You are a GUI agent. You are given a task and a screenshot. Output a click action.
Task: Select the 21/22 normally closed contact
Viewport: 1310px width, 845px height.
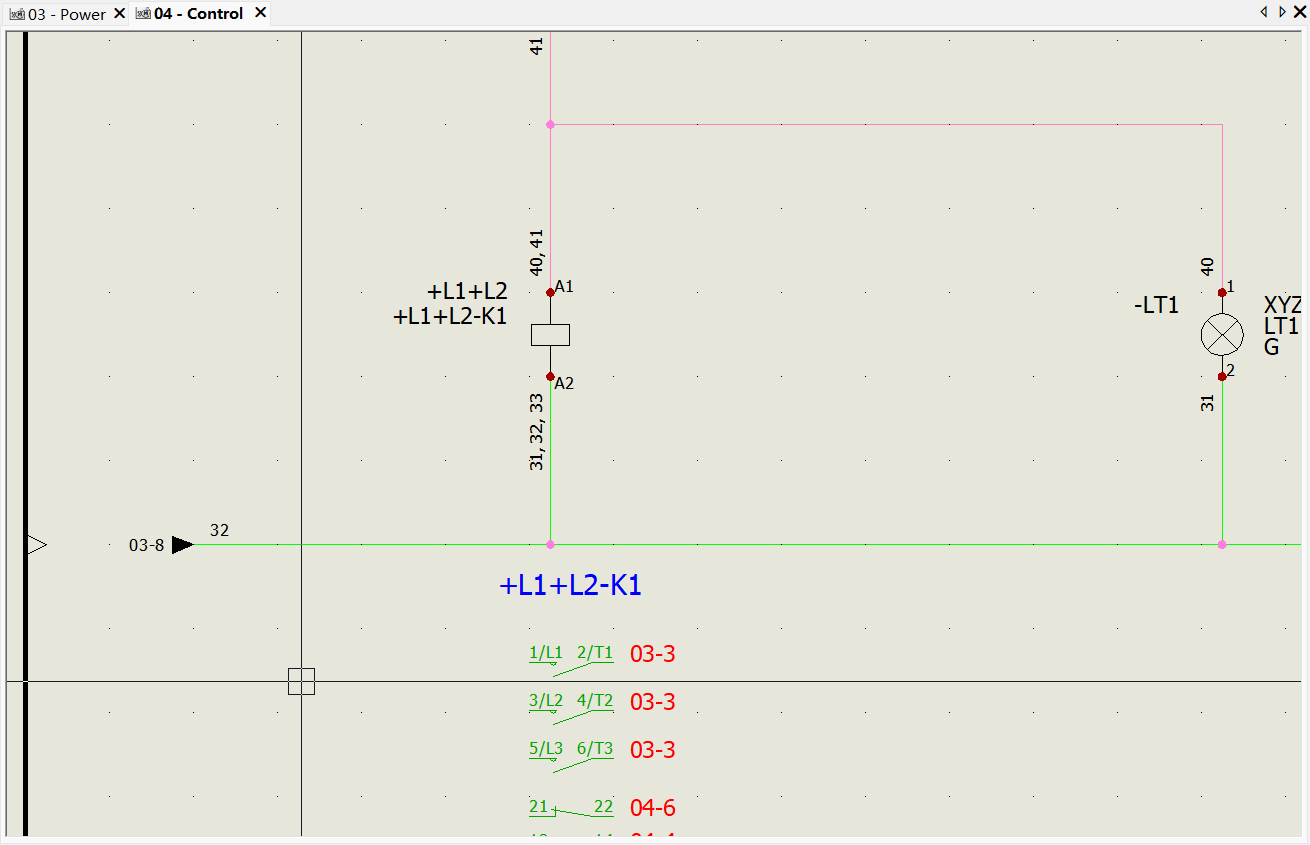571,809
